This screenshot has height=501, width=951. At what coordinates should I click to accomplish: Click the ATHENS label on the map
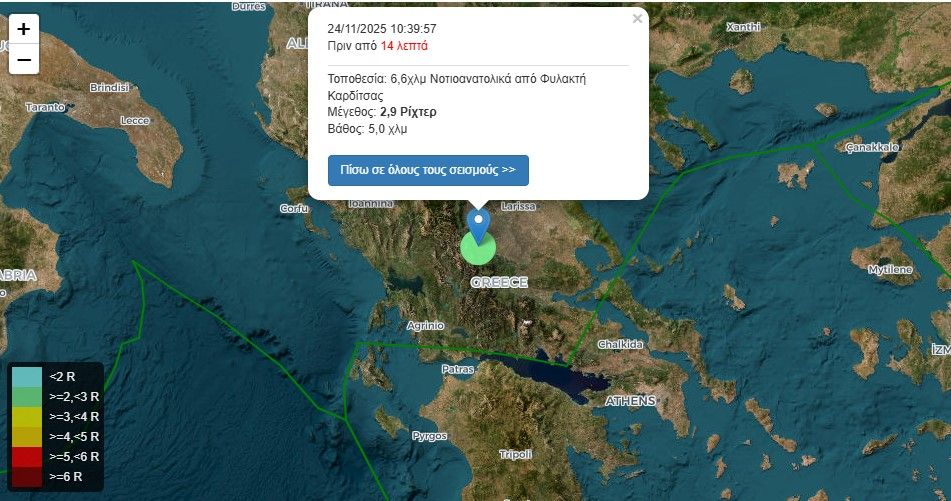631,401
